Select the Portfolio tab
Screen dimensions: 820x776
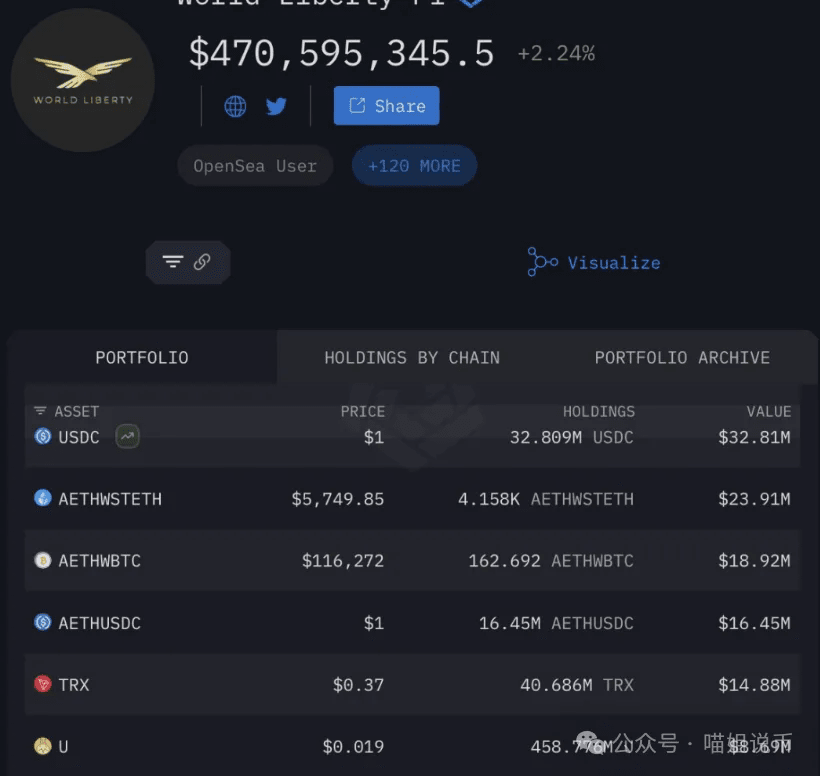pyautogui.click(x=142, y=358)
